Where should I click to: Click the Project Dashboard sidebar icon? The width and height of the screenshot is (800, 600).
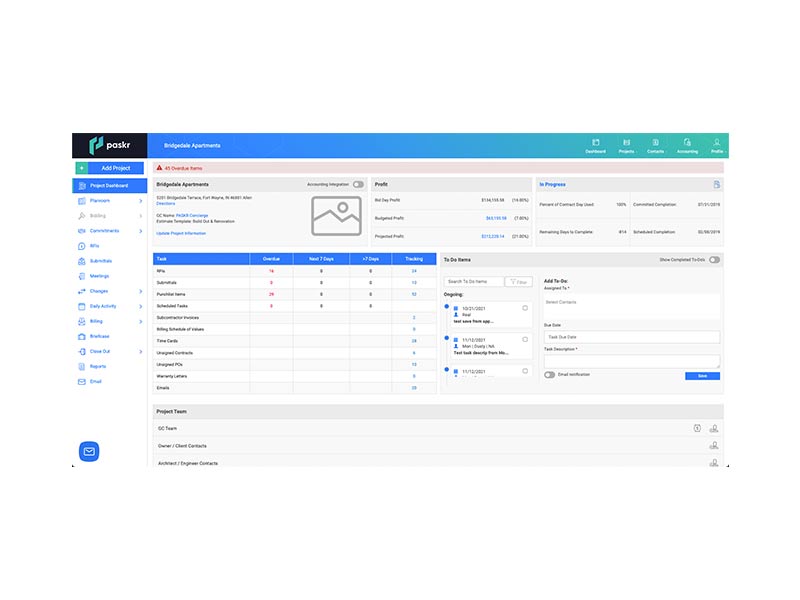82,186
